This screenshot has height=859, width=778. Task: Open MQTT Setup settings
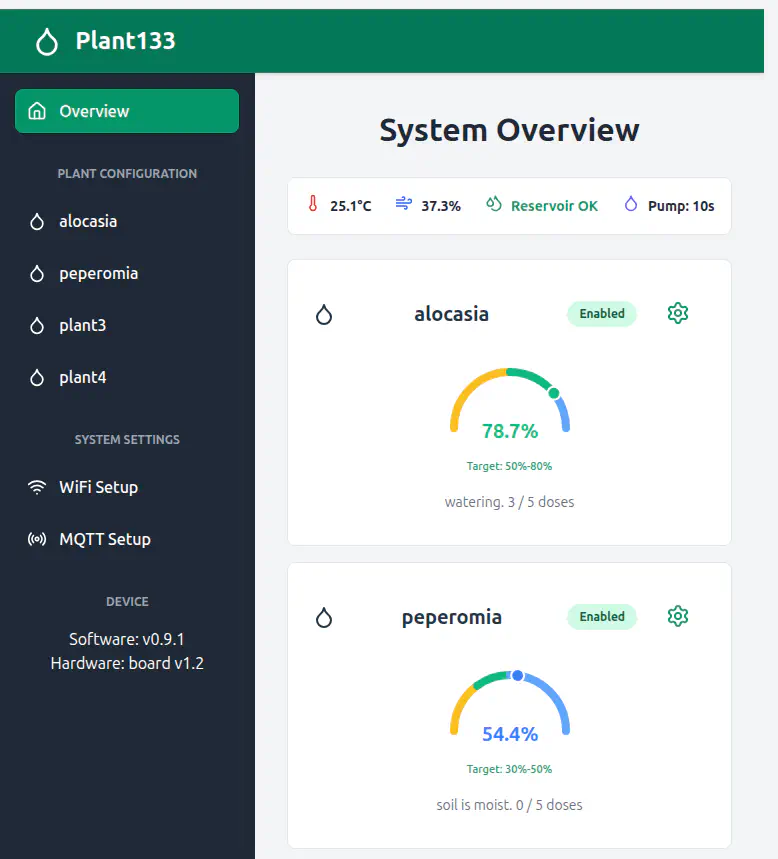[104, 539]
